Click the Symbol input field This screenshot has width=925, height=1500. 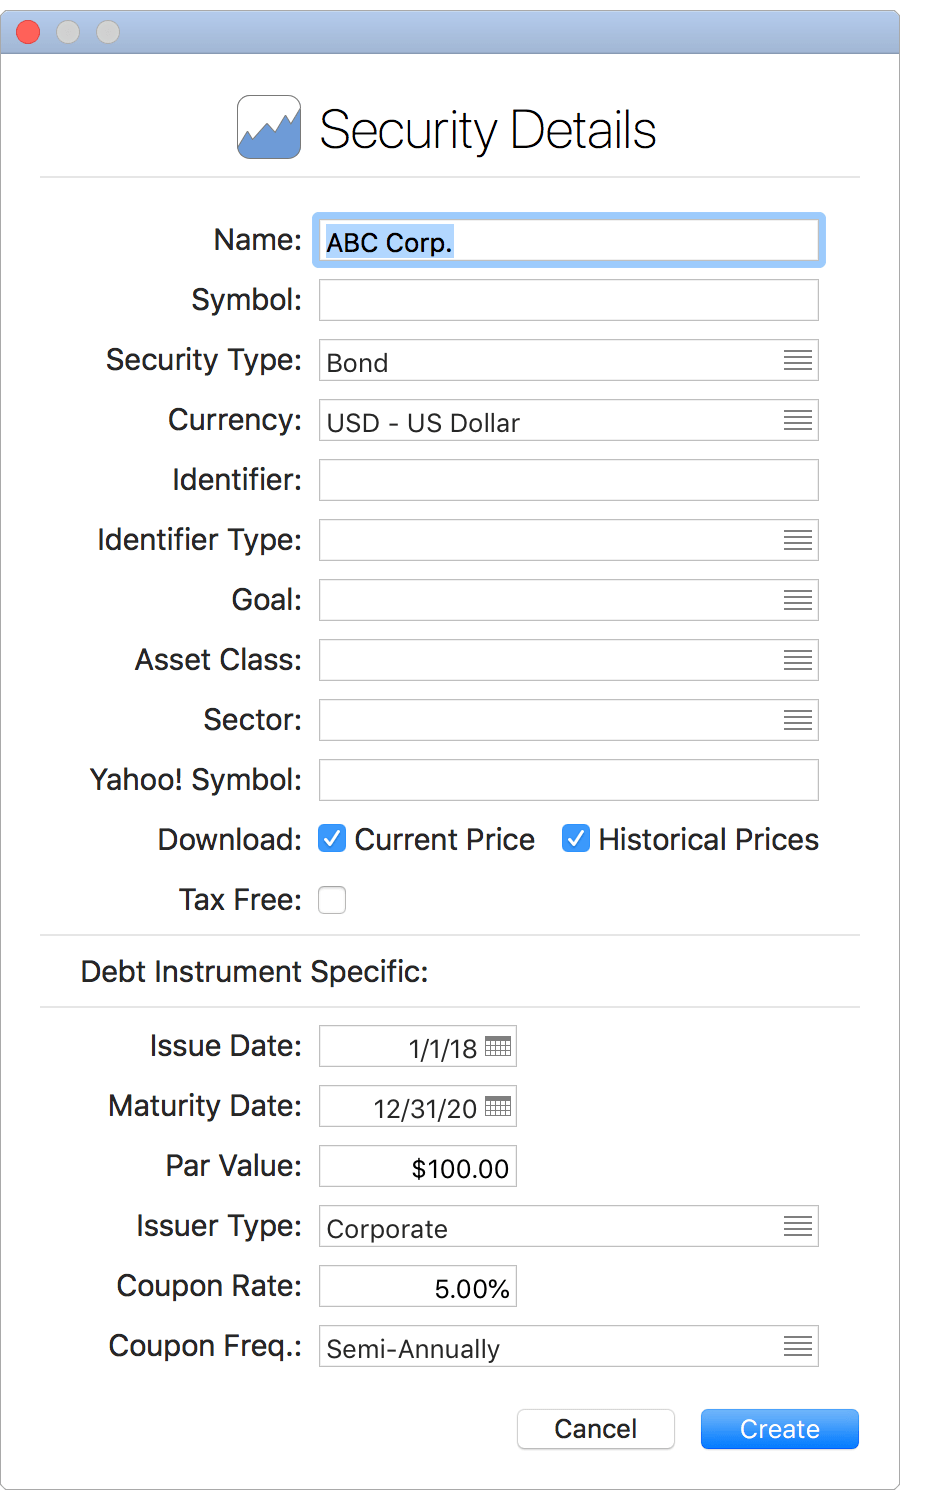568,299
